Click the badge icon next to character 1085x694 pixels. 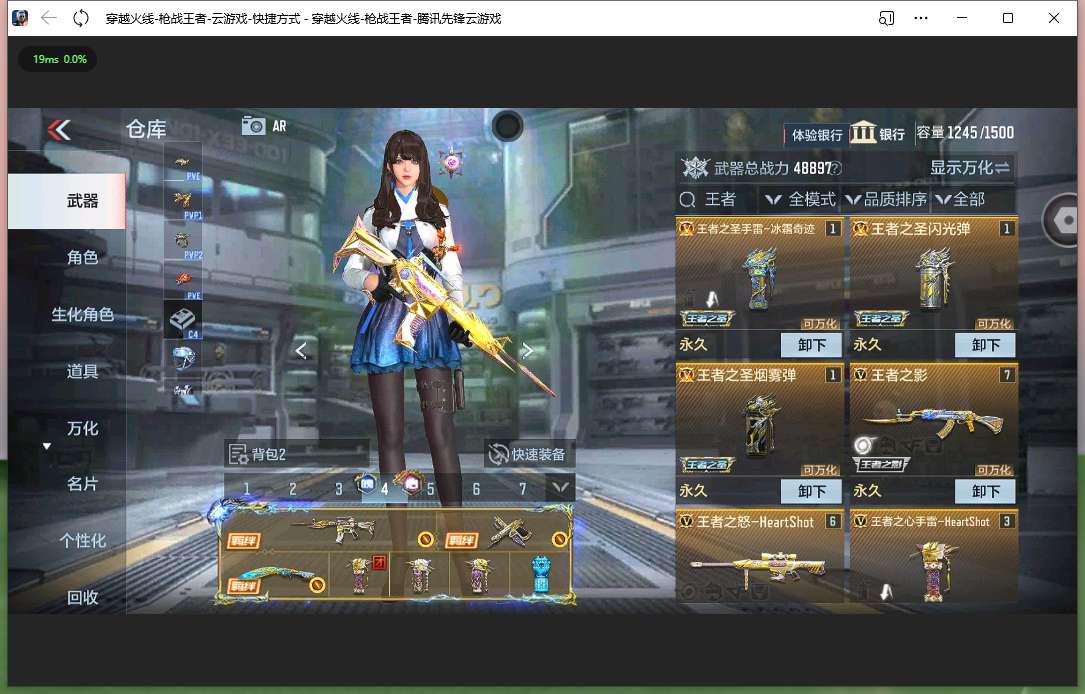(x=451, y=163)
